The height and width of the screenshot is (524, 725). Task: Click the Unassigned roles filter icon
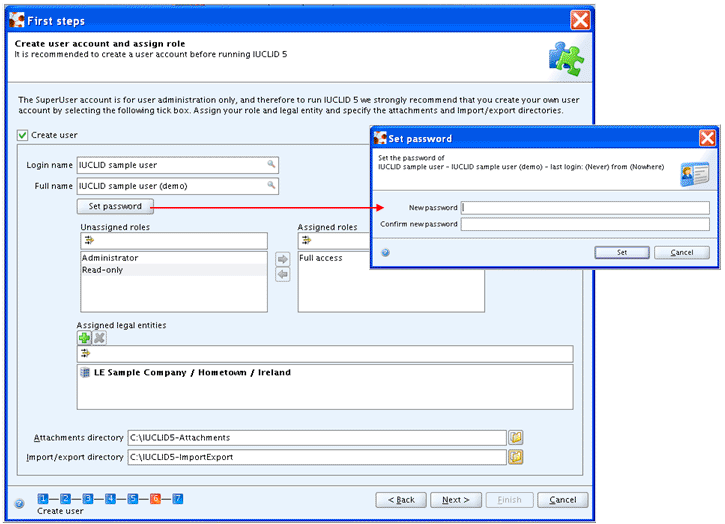(x=89, y=240)
